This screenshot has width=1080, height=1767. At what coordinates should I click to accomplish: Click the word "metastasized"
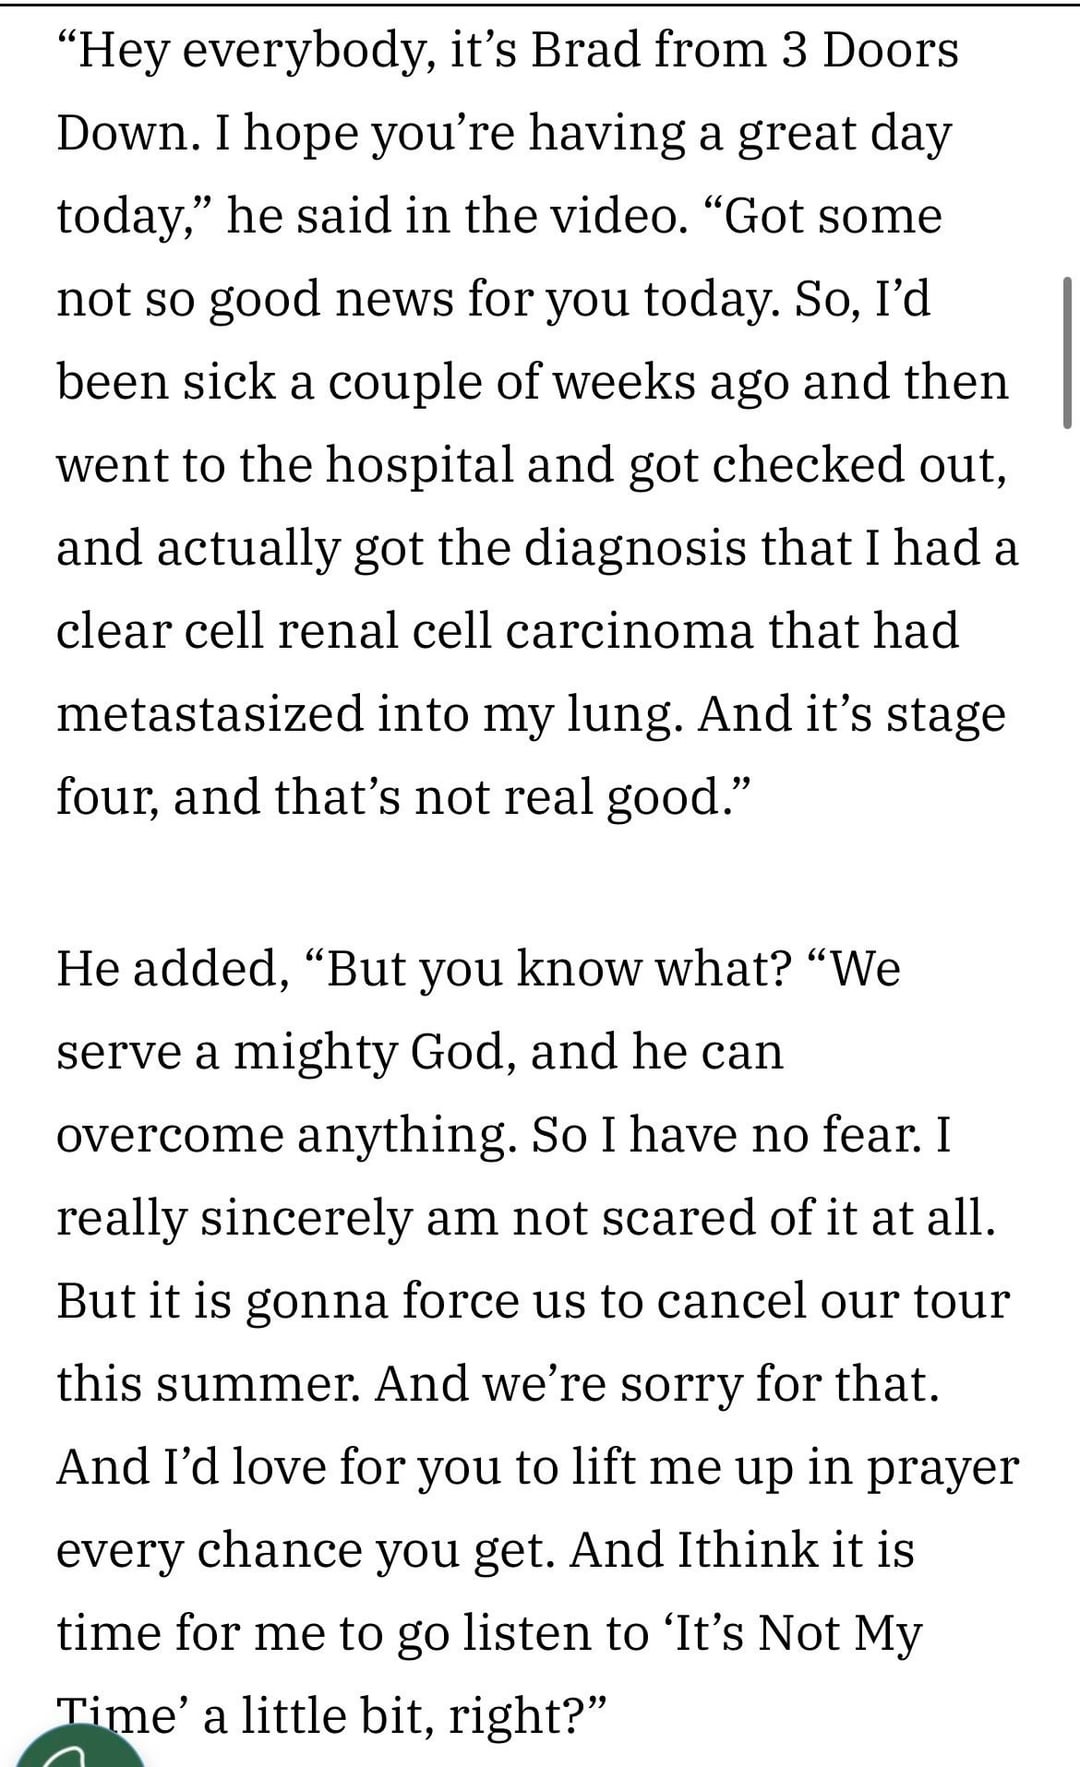[210, 714]
